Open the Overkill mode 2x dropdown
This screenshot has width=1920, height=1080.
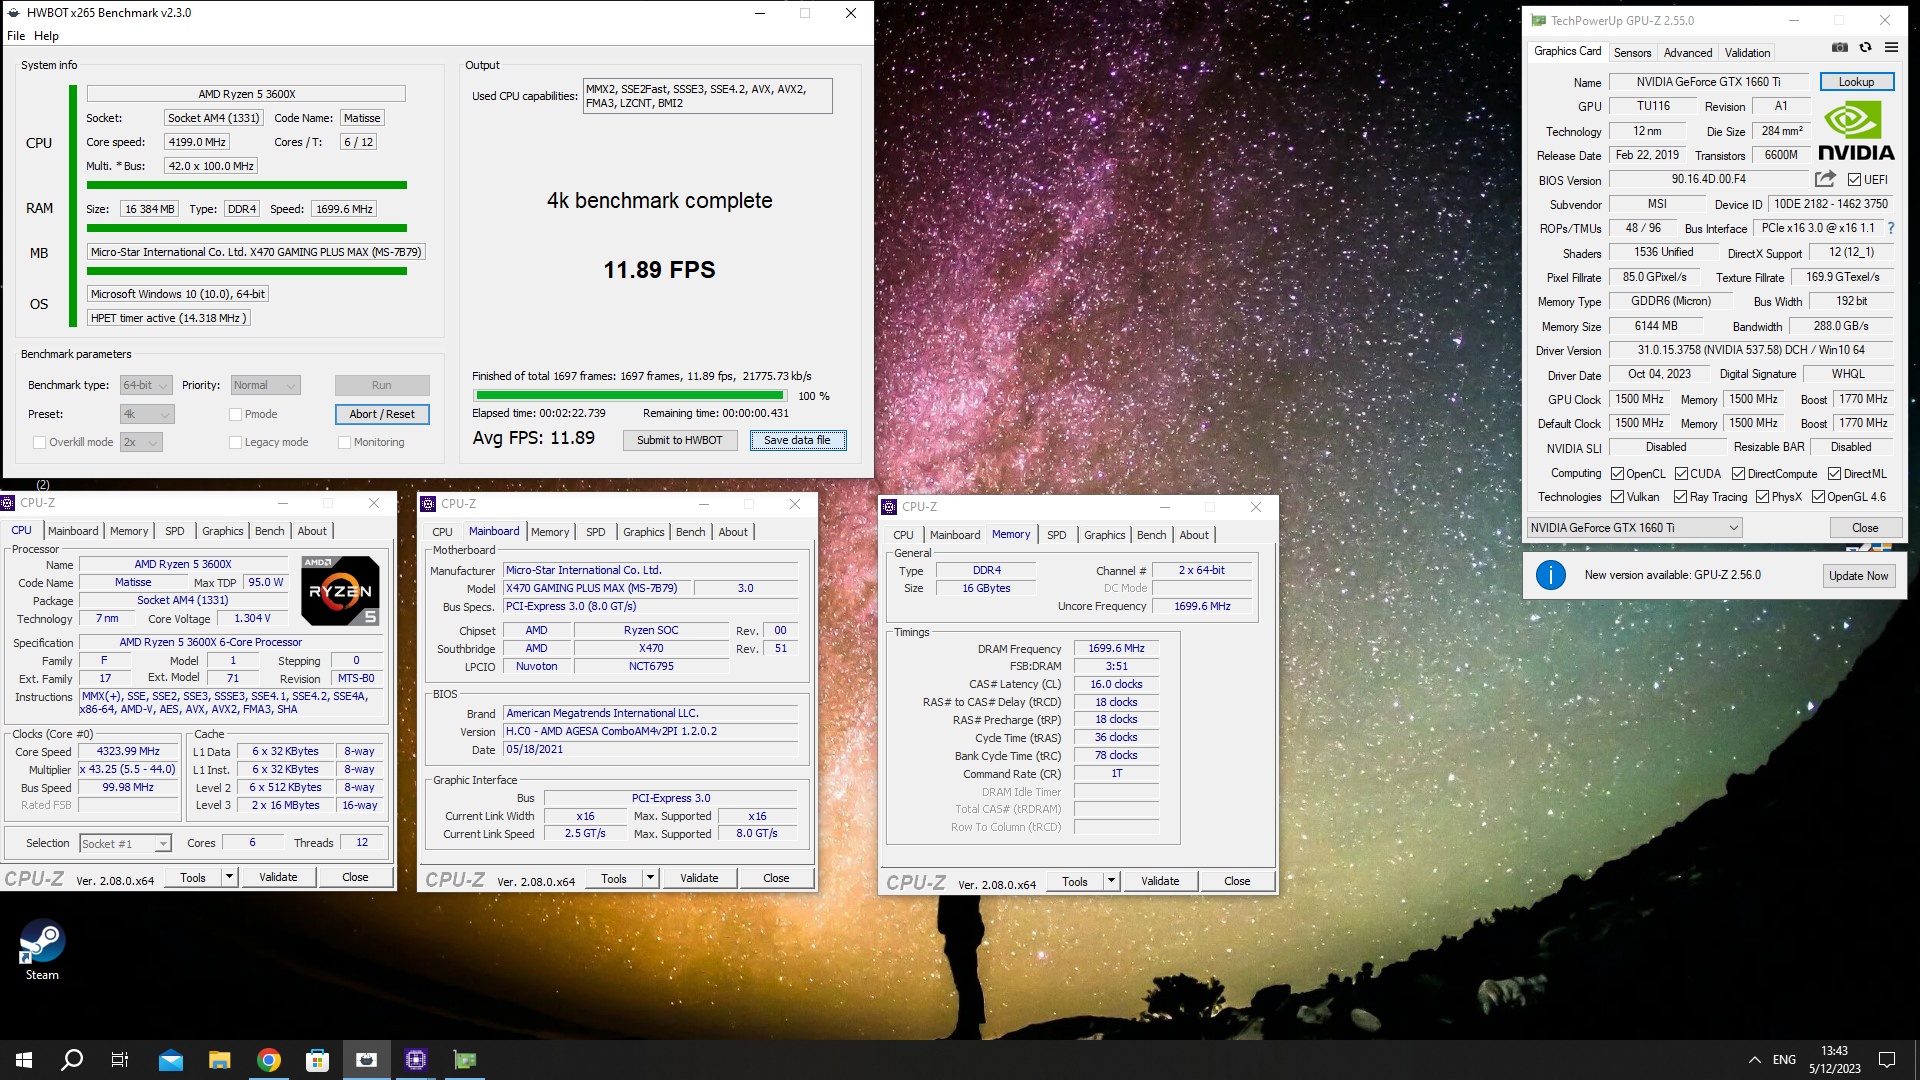[x=141, y=442]
